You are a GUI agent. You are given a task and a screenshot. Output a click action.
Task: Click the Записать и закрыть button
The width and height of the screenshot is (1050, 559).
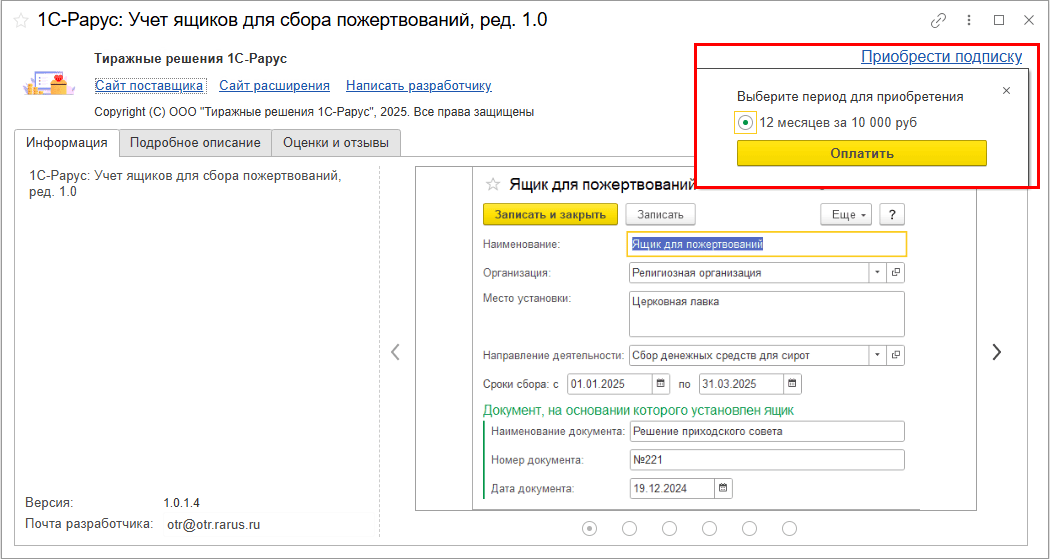coord(550,215)
